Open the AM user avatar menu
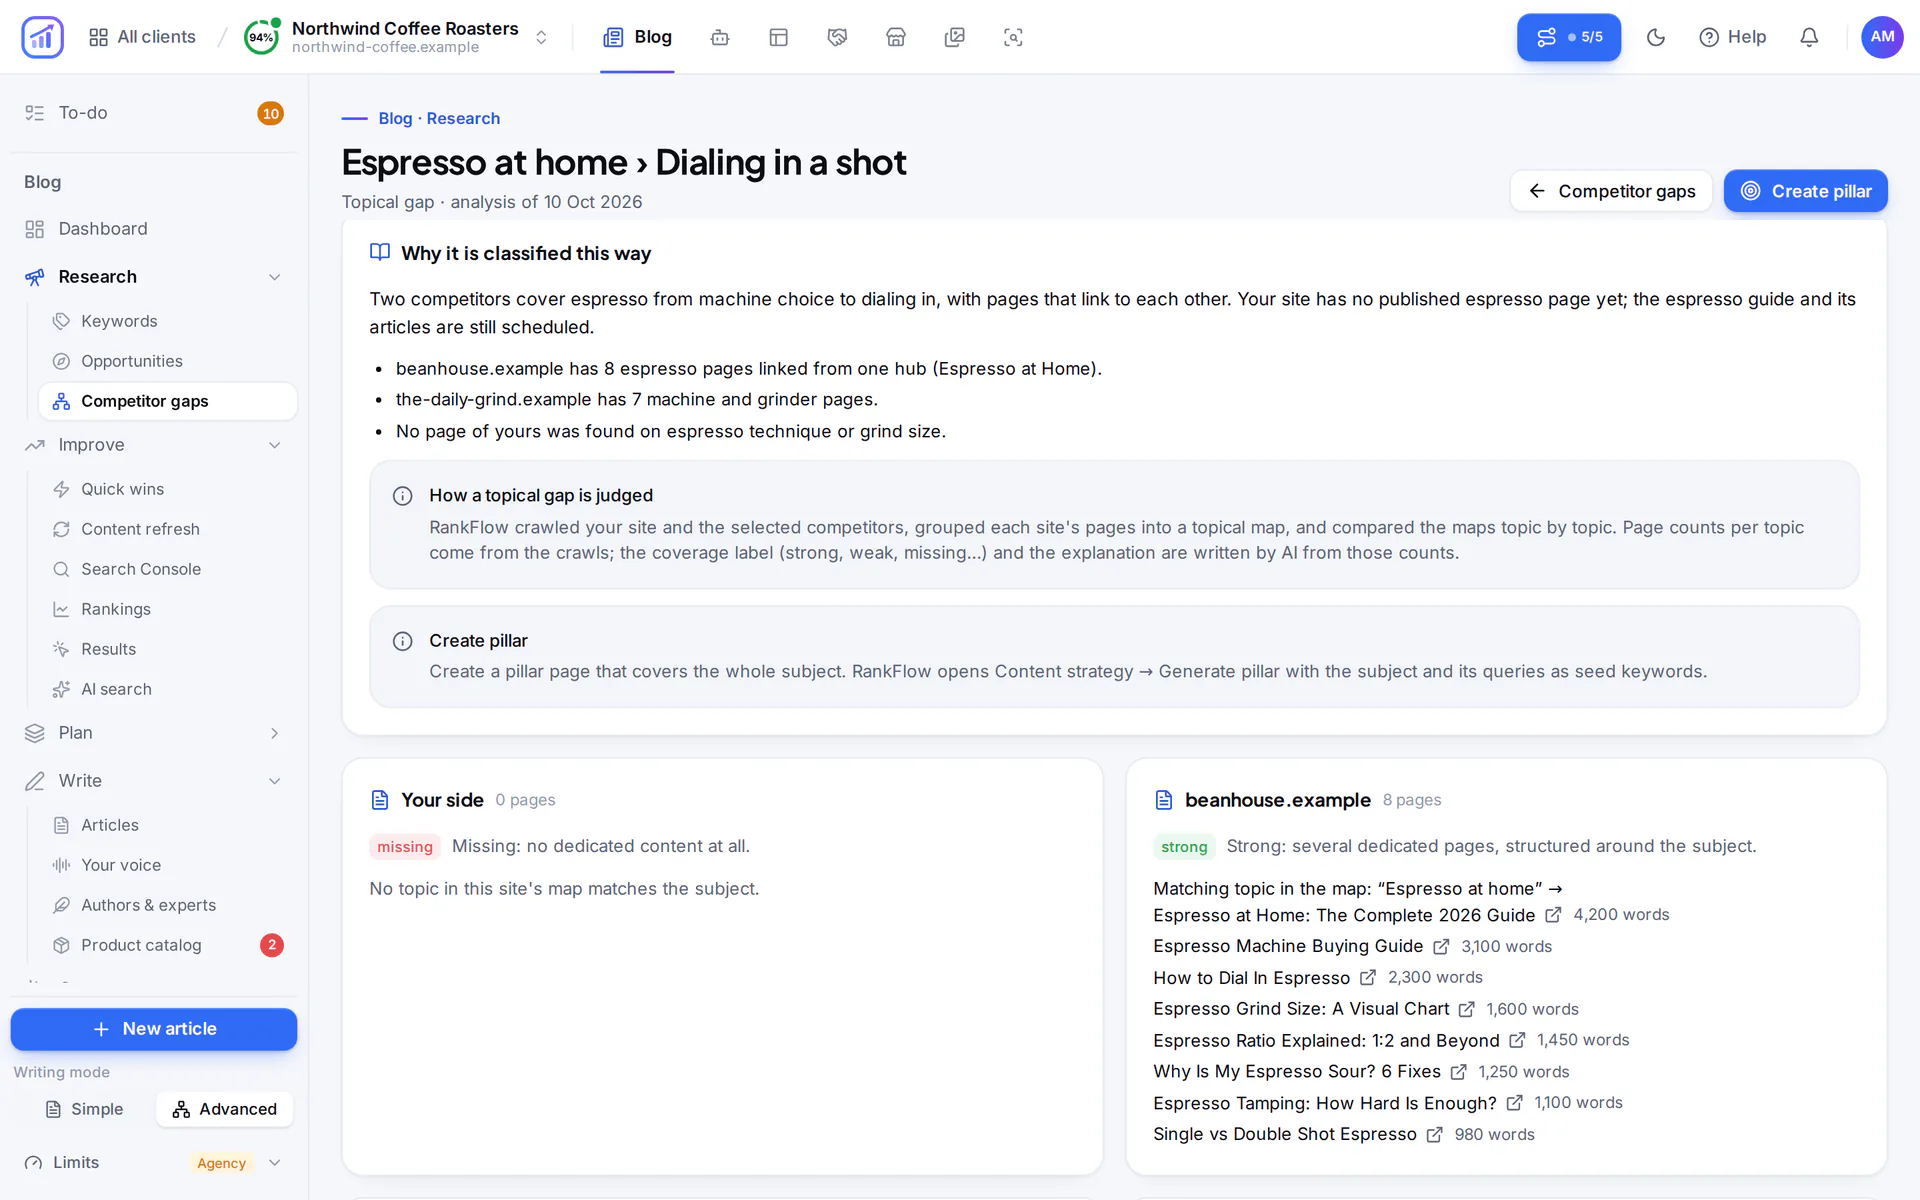1920x1200 pixels. (1882, 37)
